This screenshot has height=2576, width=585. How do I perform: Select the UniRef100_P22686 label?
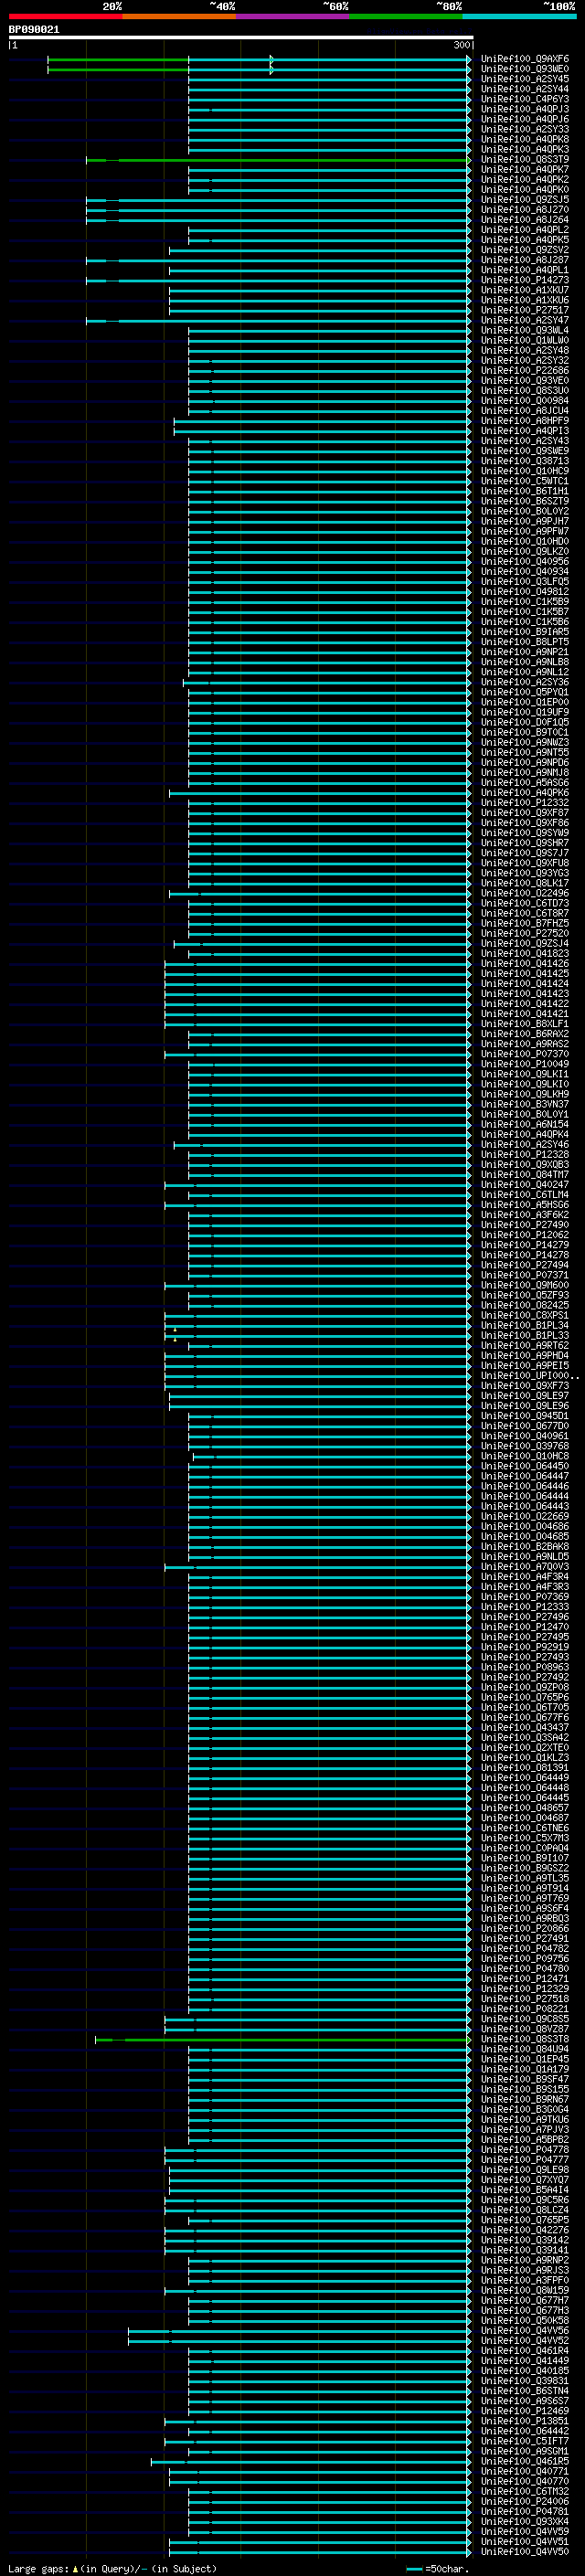(524, 370)
